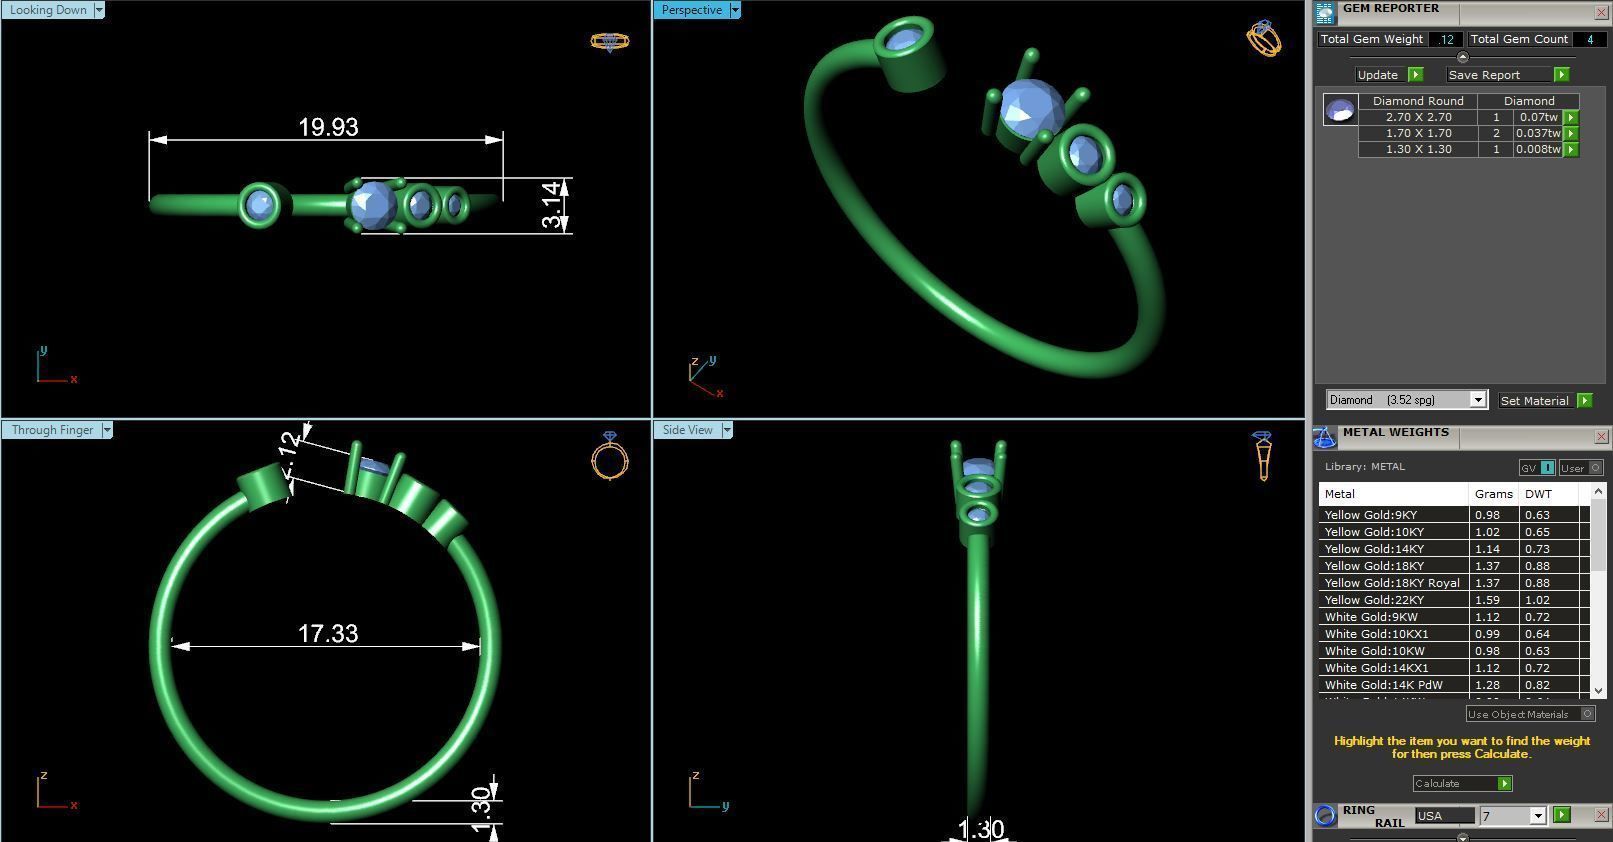Open the Side View viewport dropdown arrow
Viewport: 1613px width, 842px height.
pos(727,430)
